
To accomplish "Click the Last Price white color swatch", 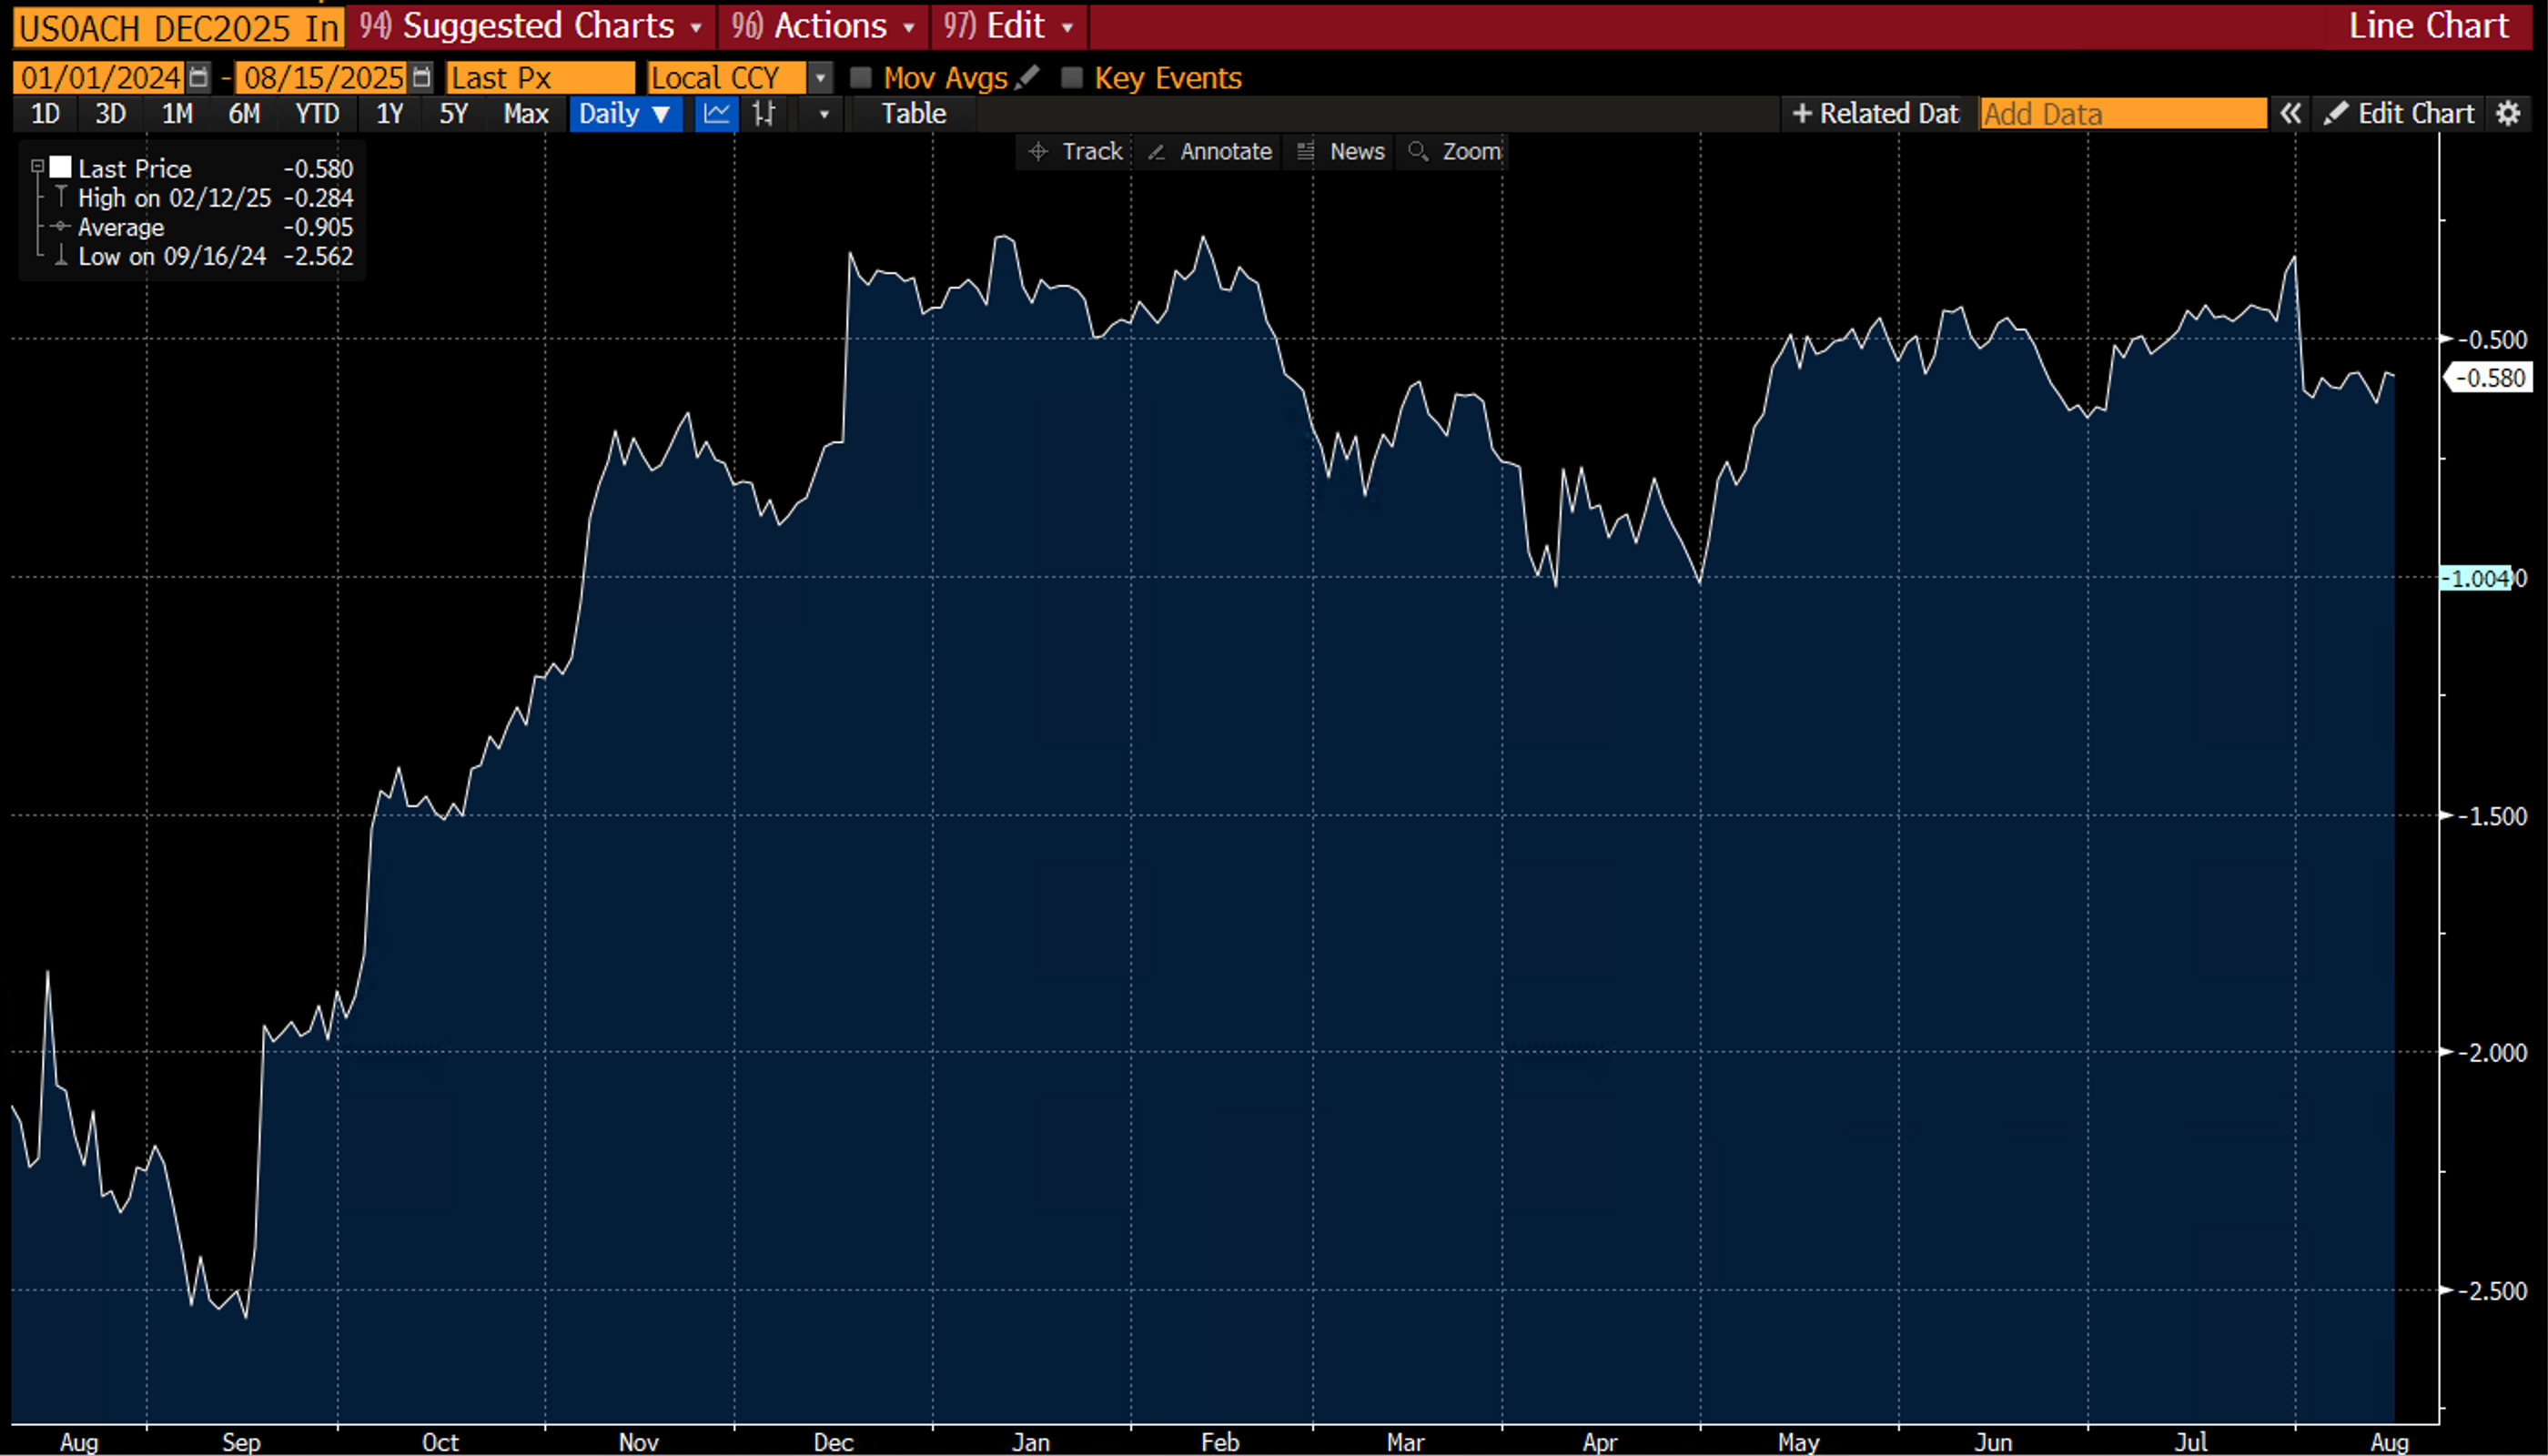I will click(x=61, y=167).
